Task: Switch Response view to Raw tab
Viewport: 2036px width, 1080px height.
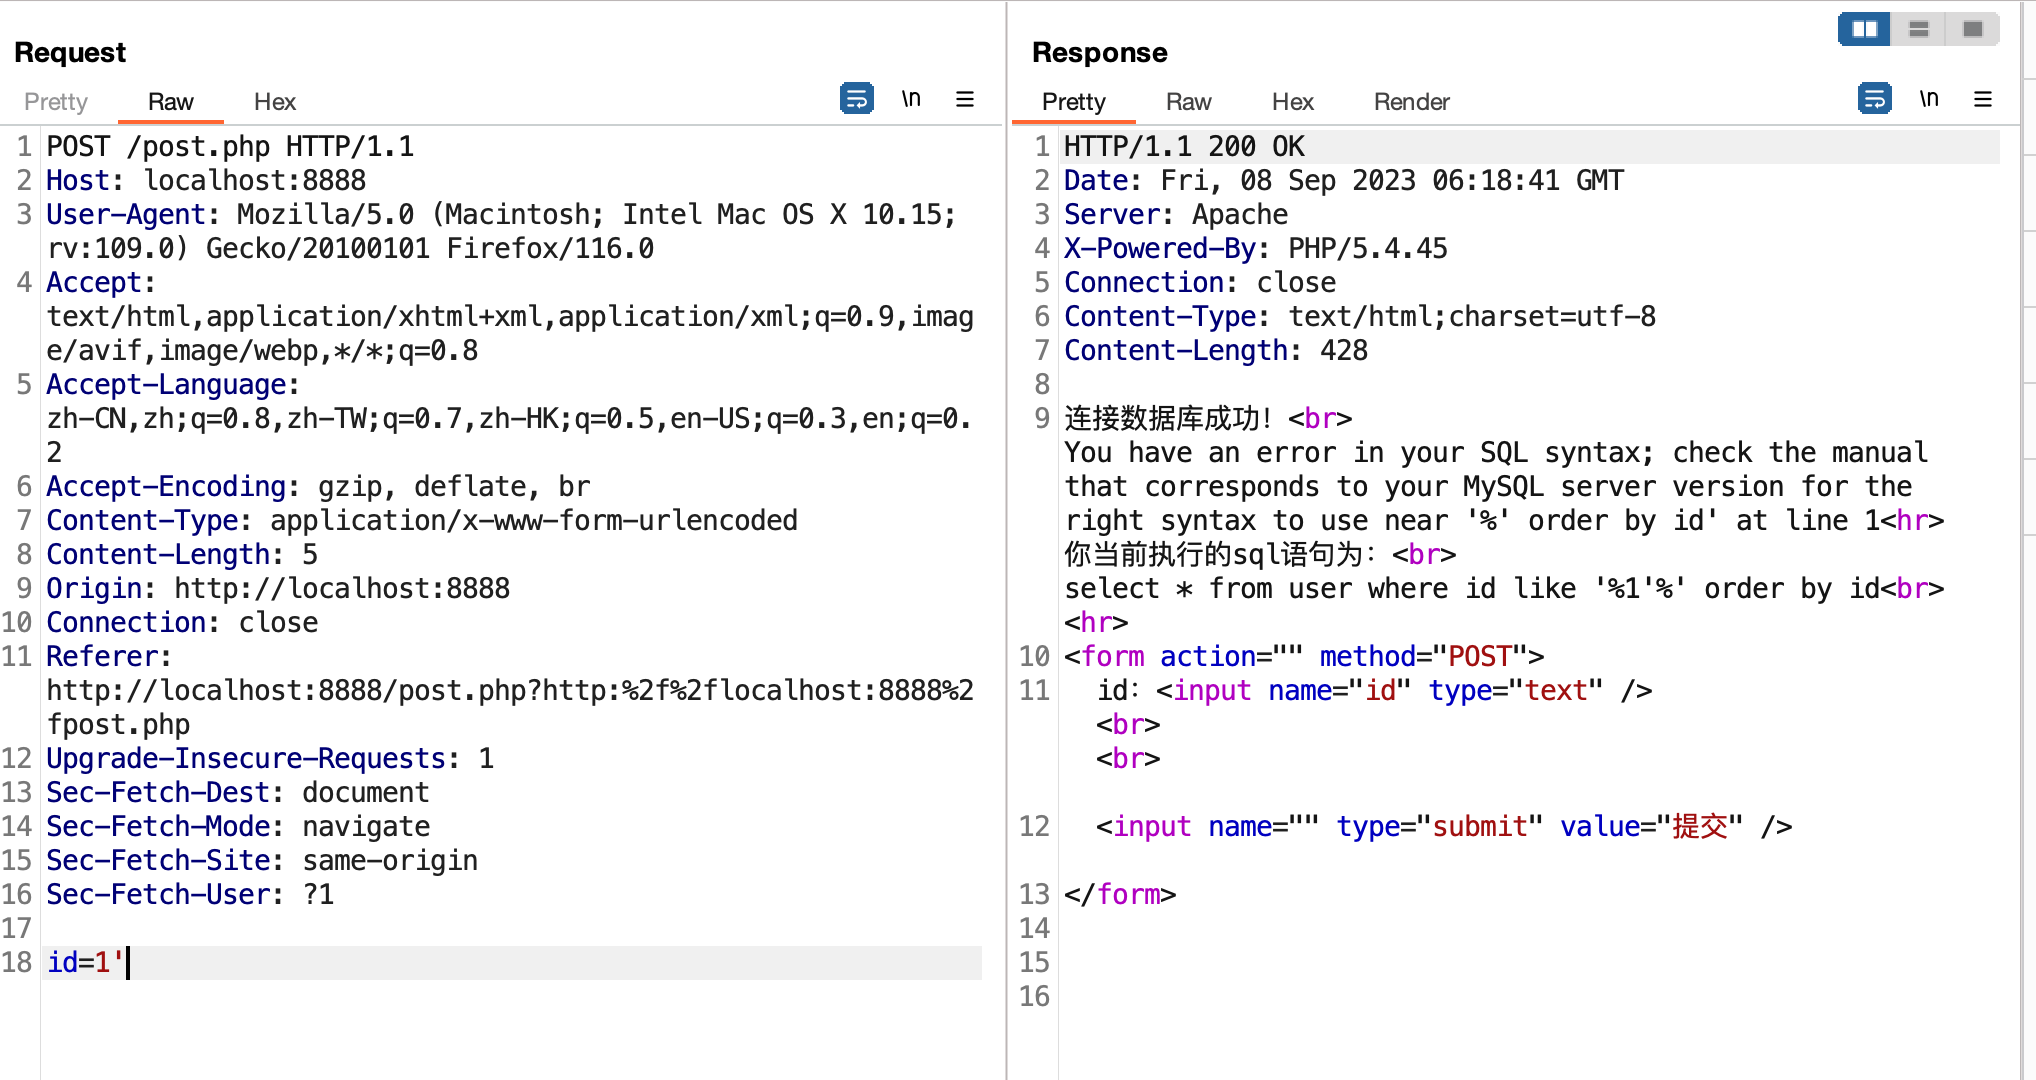Action: [x=1189, y=102]
